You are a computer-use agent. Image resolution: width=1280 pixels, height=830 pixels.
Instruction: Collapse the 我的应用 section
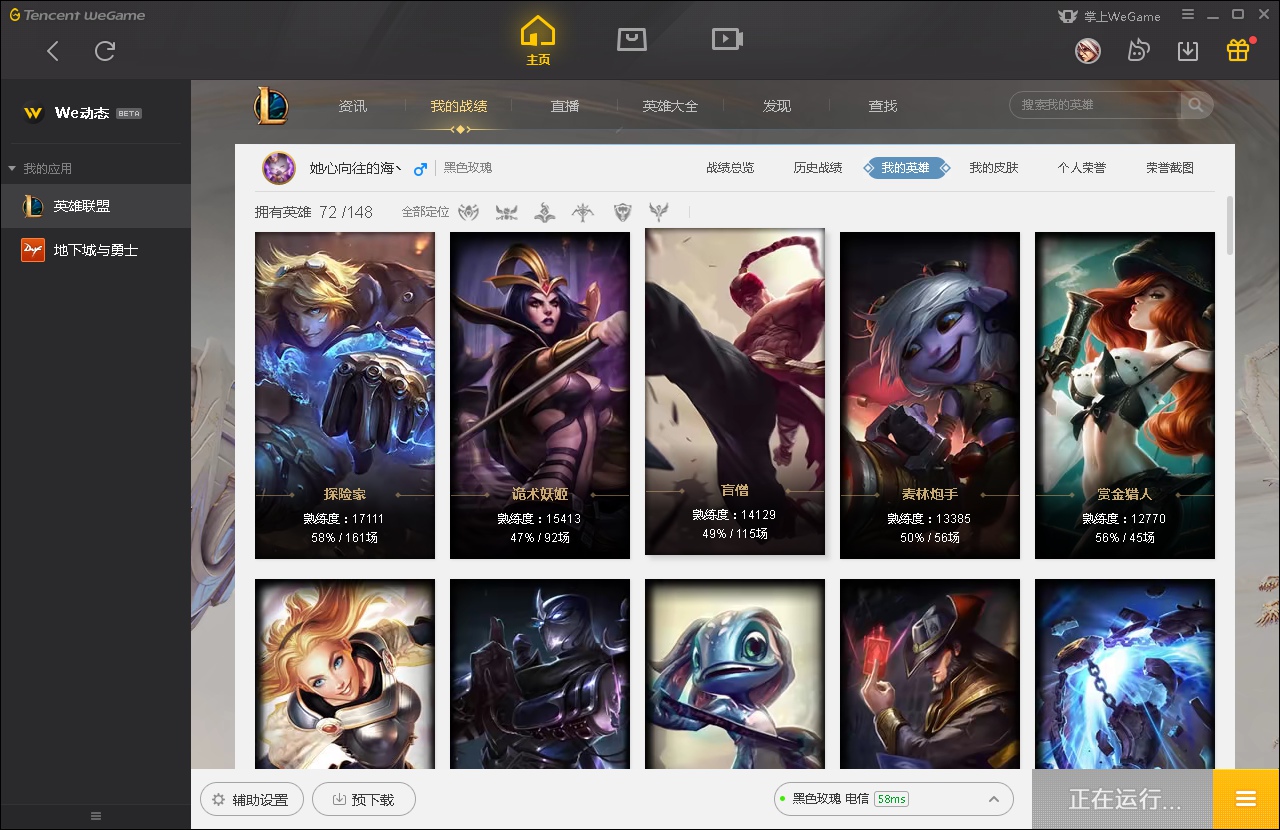click(x=41, y=168)
